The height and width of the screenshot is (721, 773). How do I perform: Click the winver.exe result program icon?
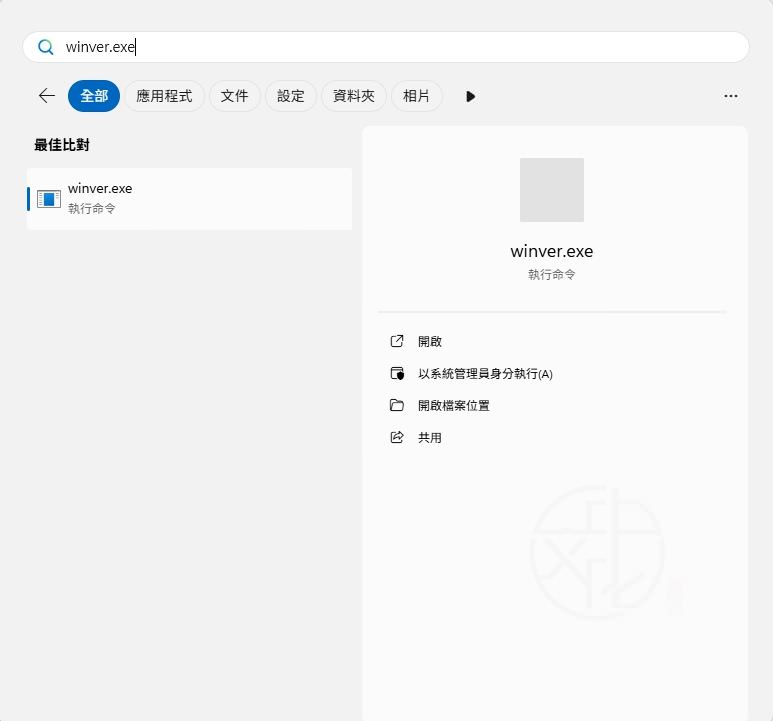pyautogui.click(x=49, y=199)
